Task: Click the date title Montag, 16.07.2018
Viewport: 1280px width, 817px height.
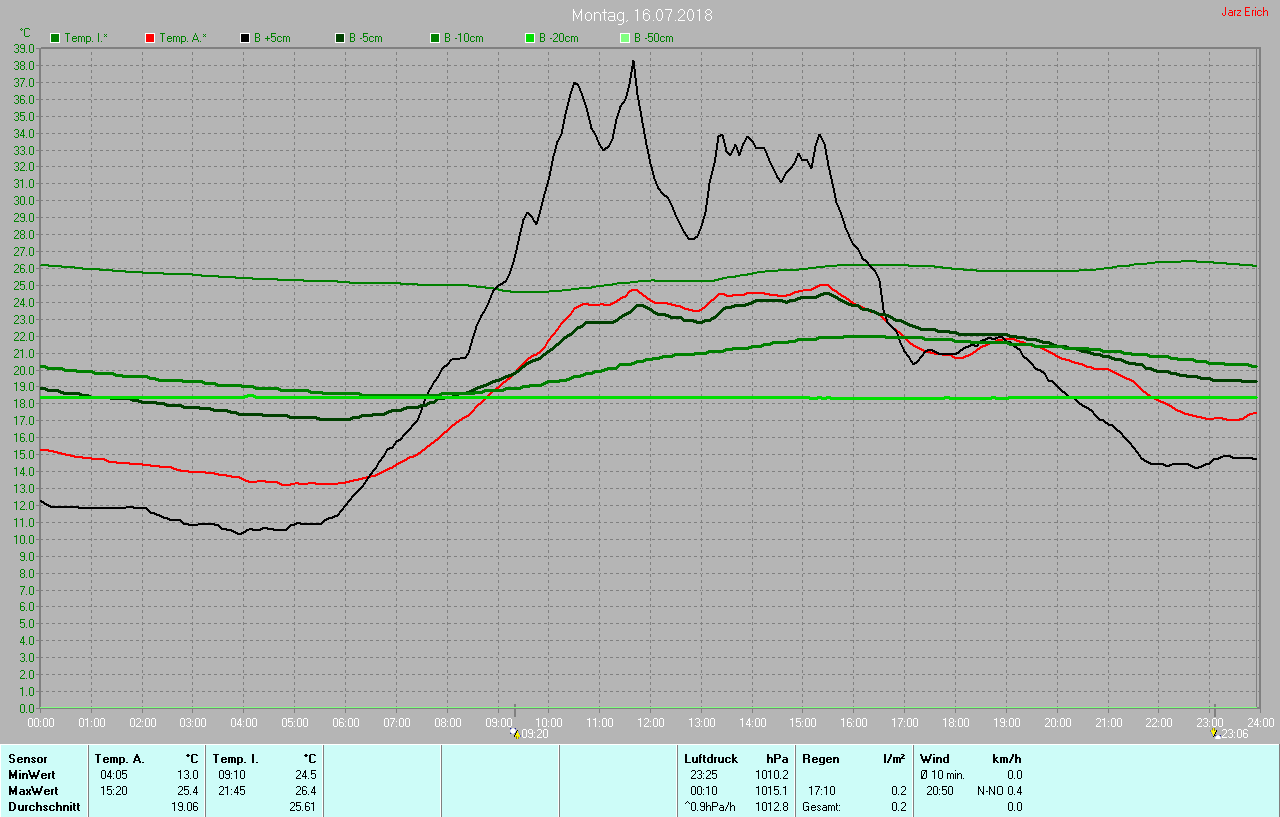Action: [642, 16]
